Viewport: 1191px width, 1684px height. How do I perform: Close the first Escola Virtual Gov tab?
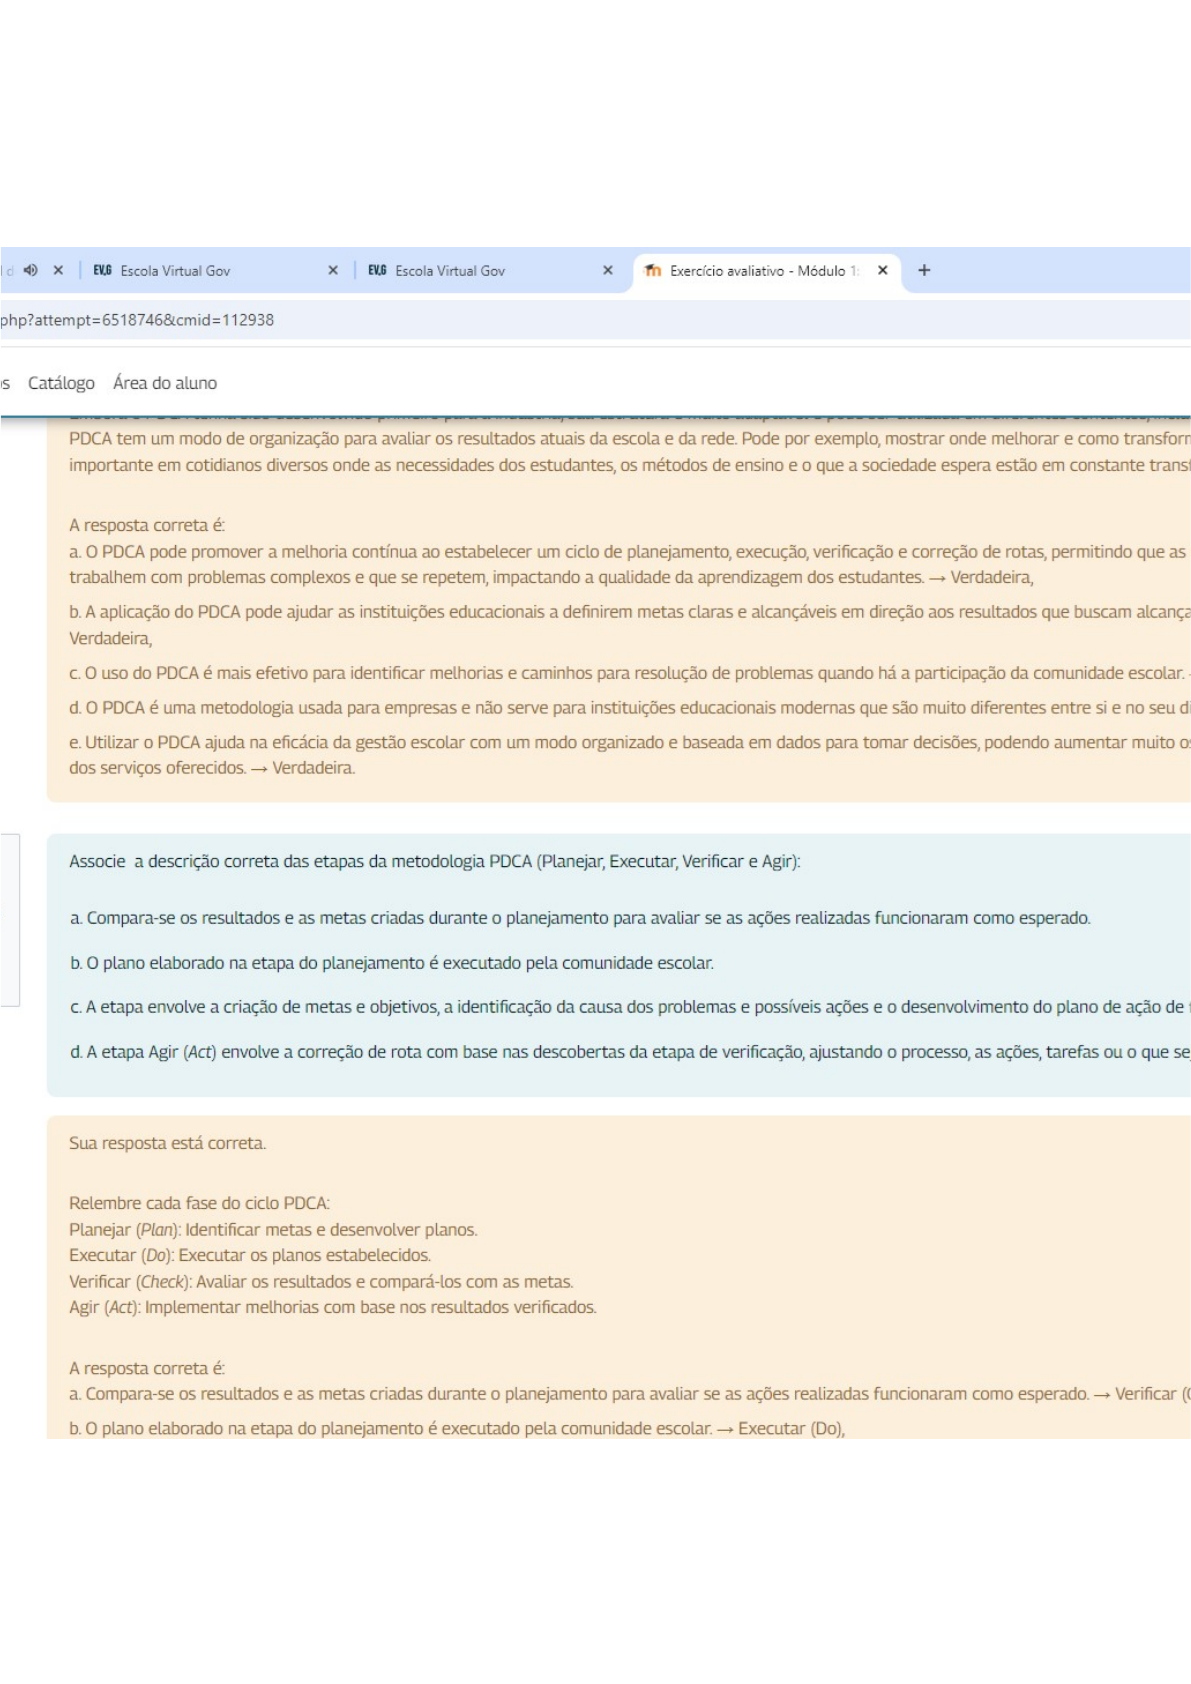(x=333, y=270)
